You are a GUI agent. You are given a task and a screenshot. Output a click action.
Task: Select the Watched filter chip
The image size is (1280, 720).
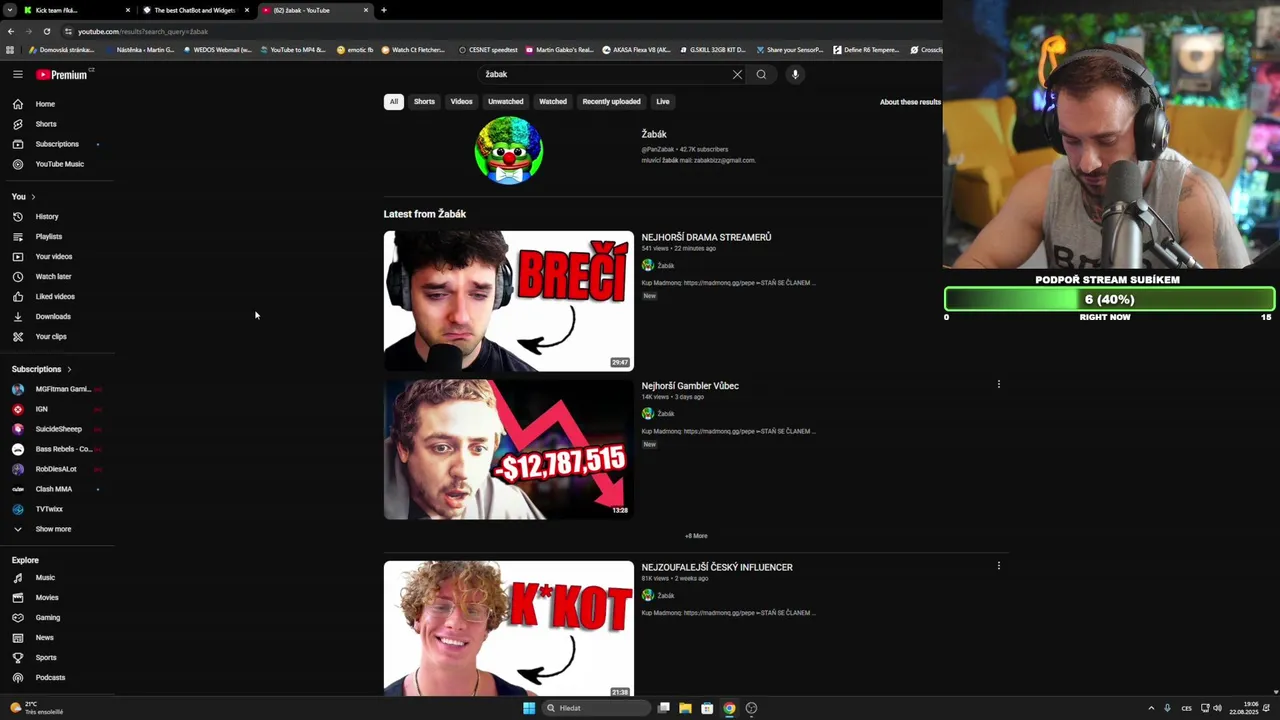point(553,101)
